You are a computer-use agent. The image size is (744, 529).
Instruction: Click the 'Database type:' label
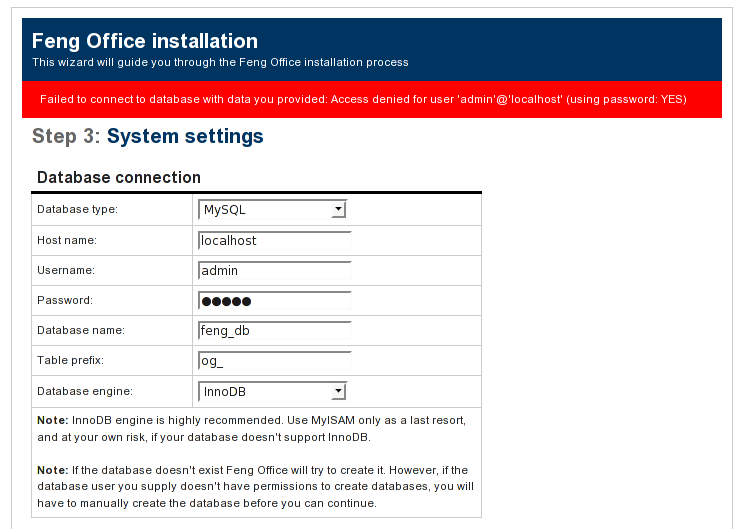[77, 209]
